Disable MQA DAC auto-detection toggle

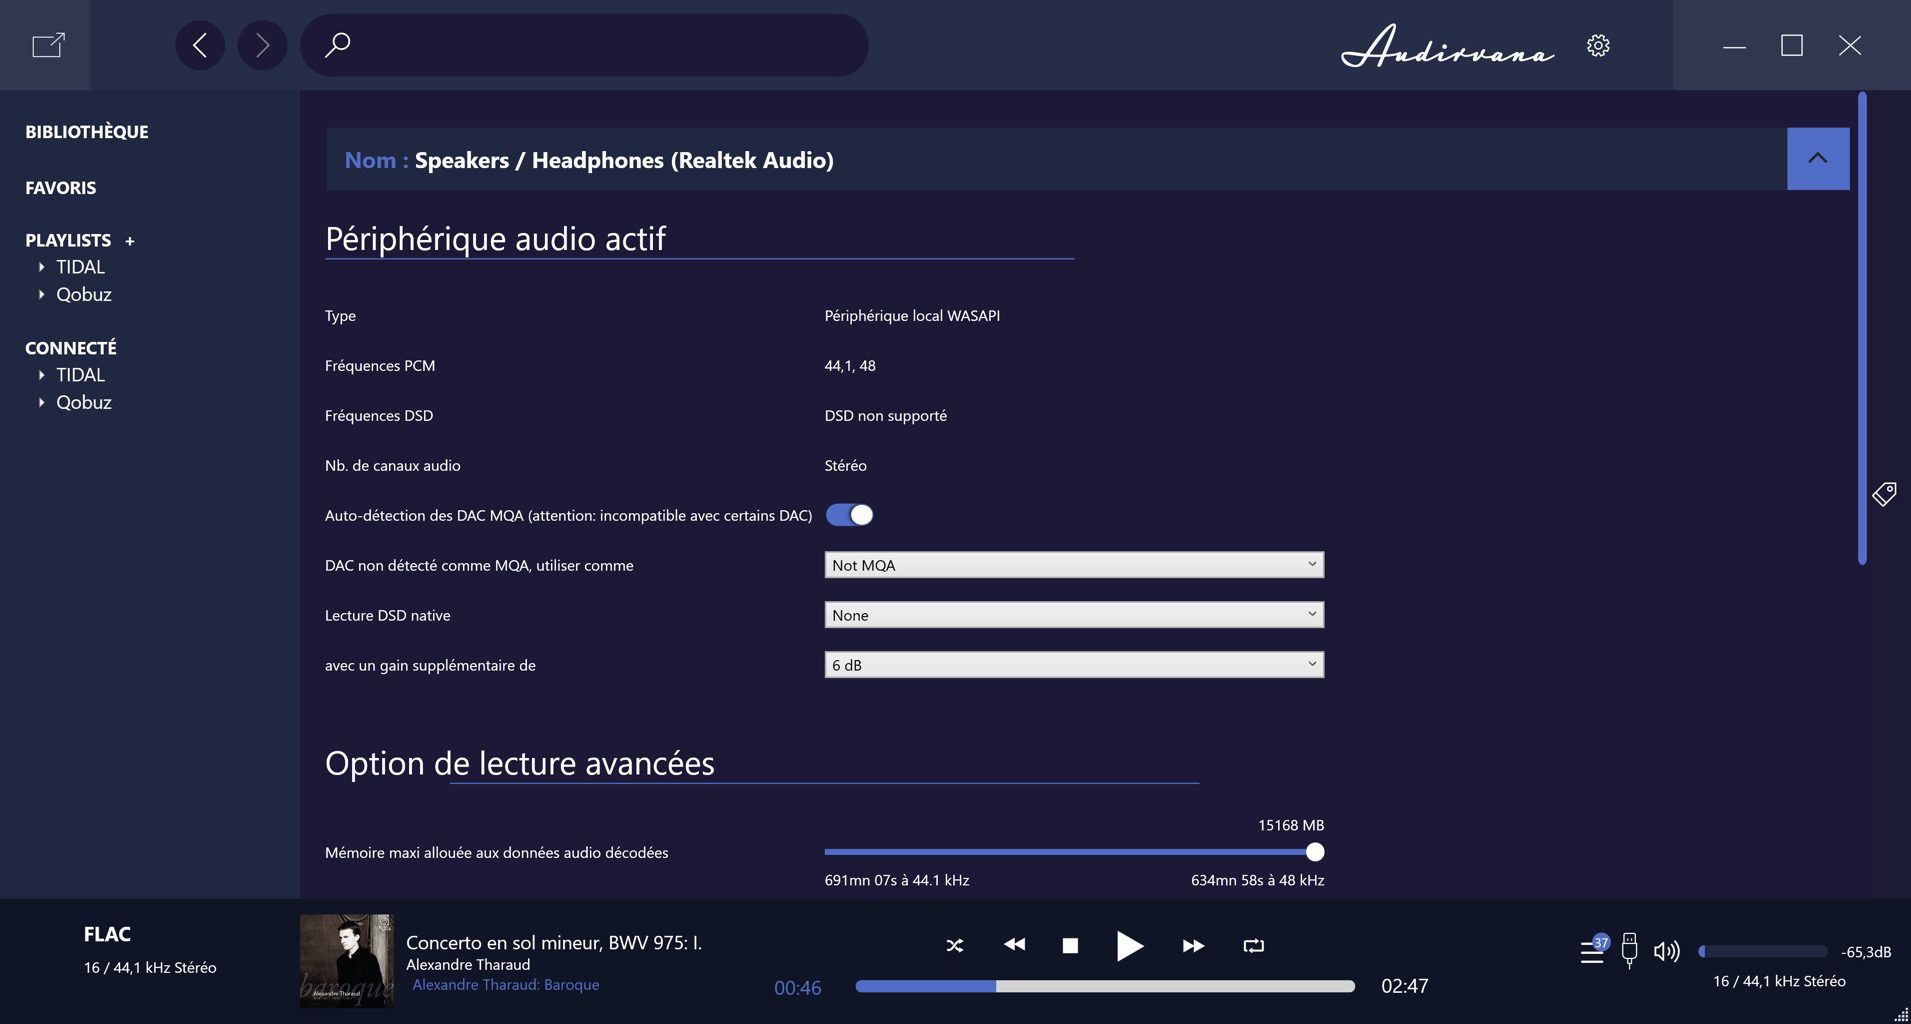click(x=849, y=515)
